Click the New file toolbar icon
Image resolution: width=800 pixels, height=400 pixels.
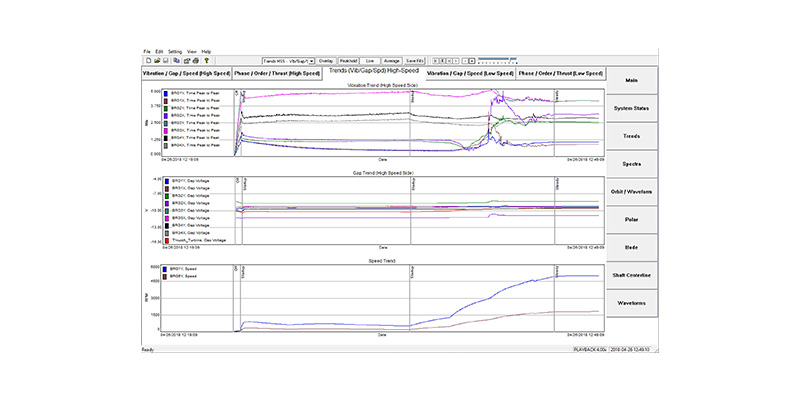[146, 60]
